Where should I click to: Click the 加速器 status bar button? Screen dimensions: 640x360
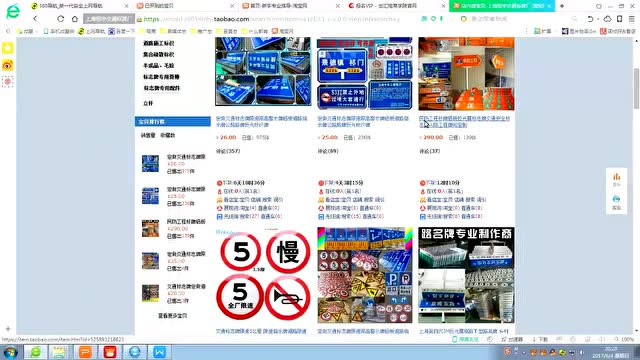point(512,339)
